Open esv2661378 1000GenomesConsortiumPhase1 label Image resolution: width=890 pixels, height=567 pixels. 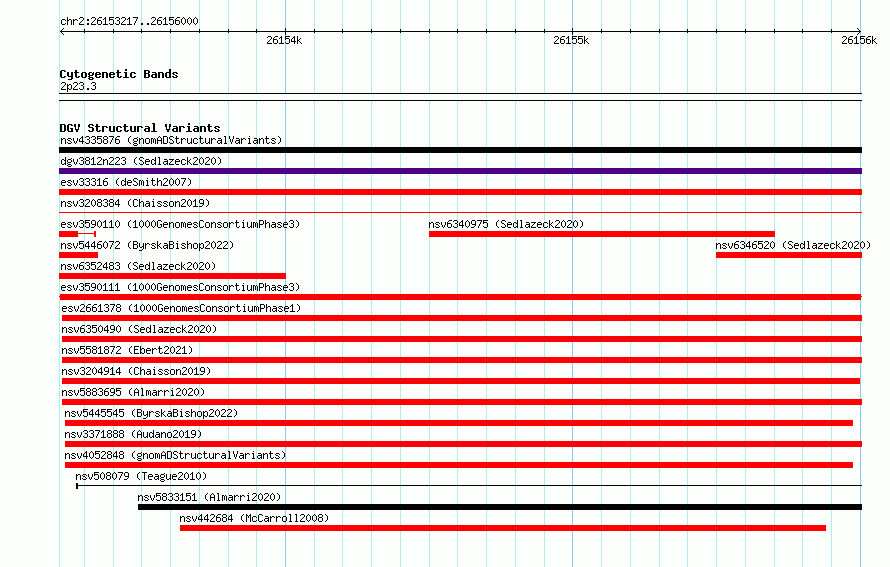(181, 308)
